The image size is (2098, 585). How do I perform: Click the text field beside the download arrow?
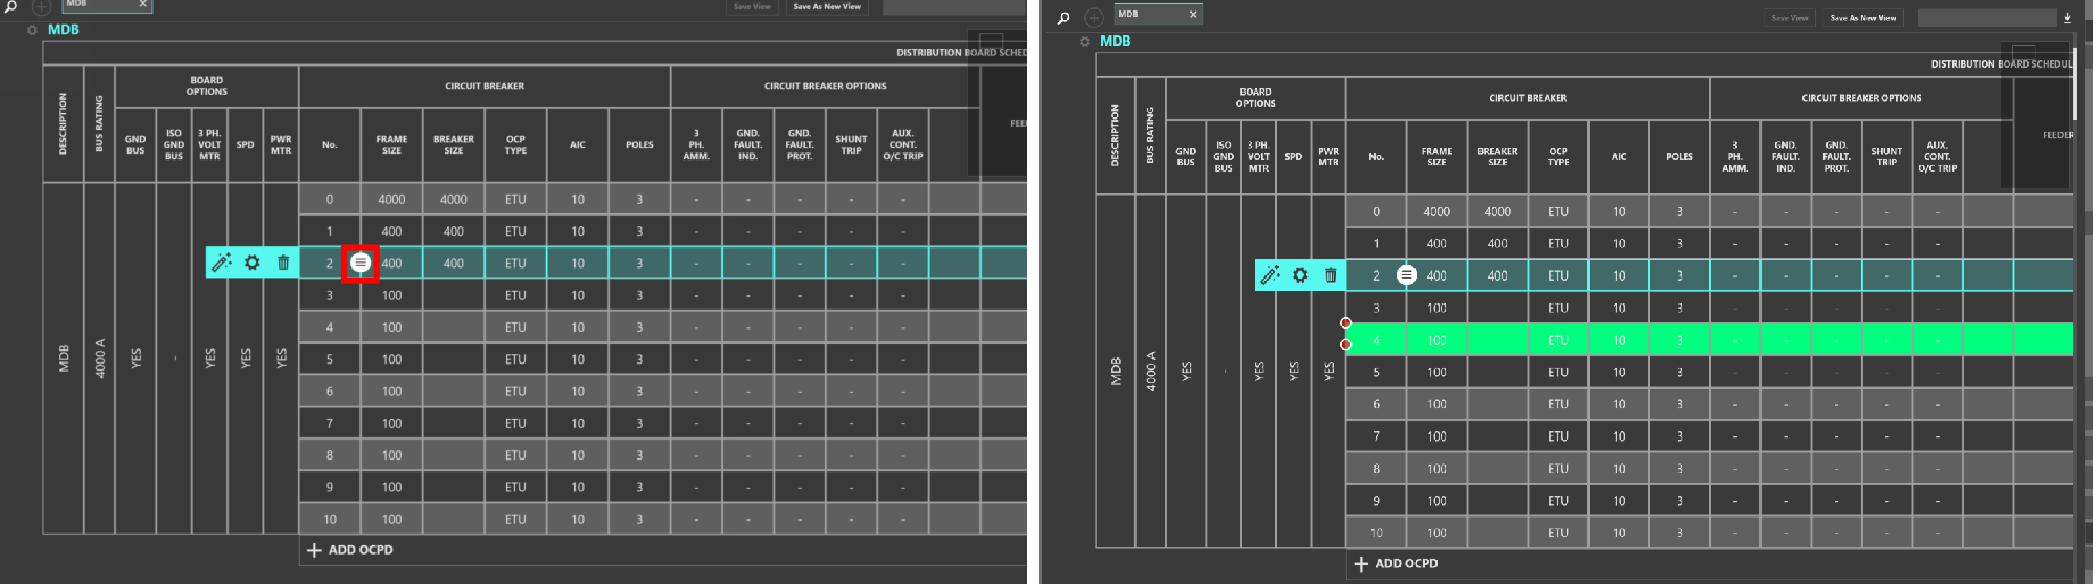[1986, 18]
